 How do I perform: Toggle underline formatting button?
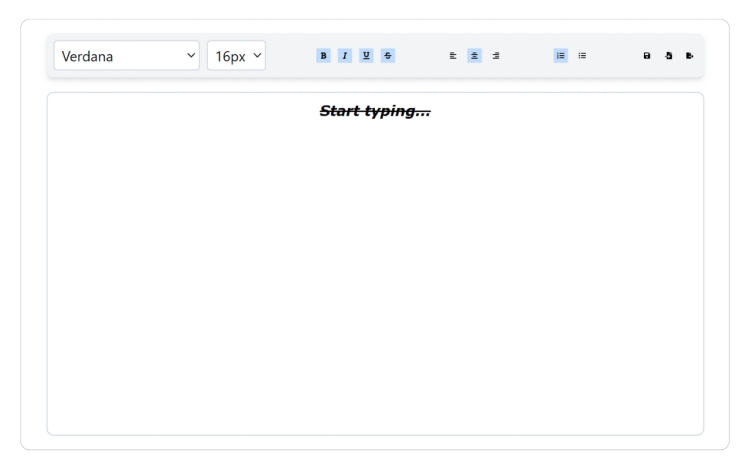[366, 55]
